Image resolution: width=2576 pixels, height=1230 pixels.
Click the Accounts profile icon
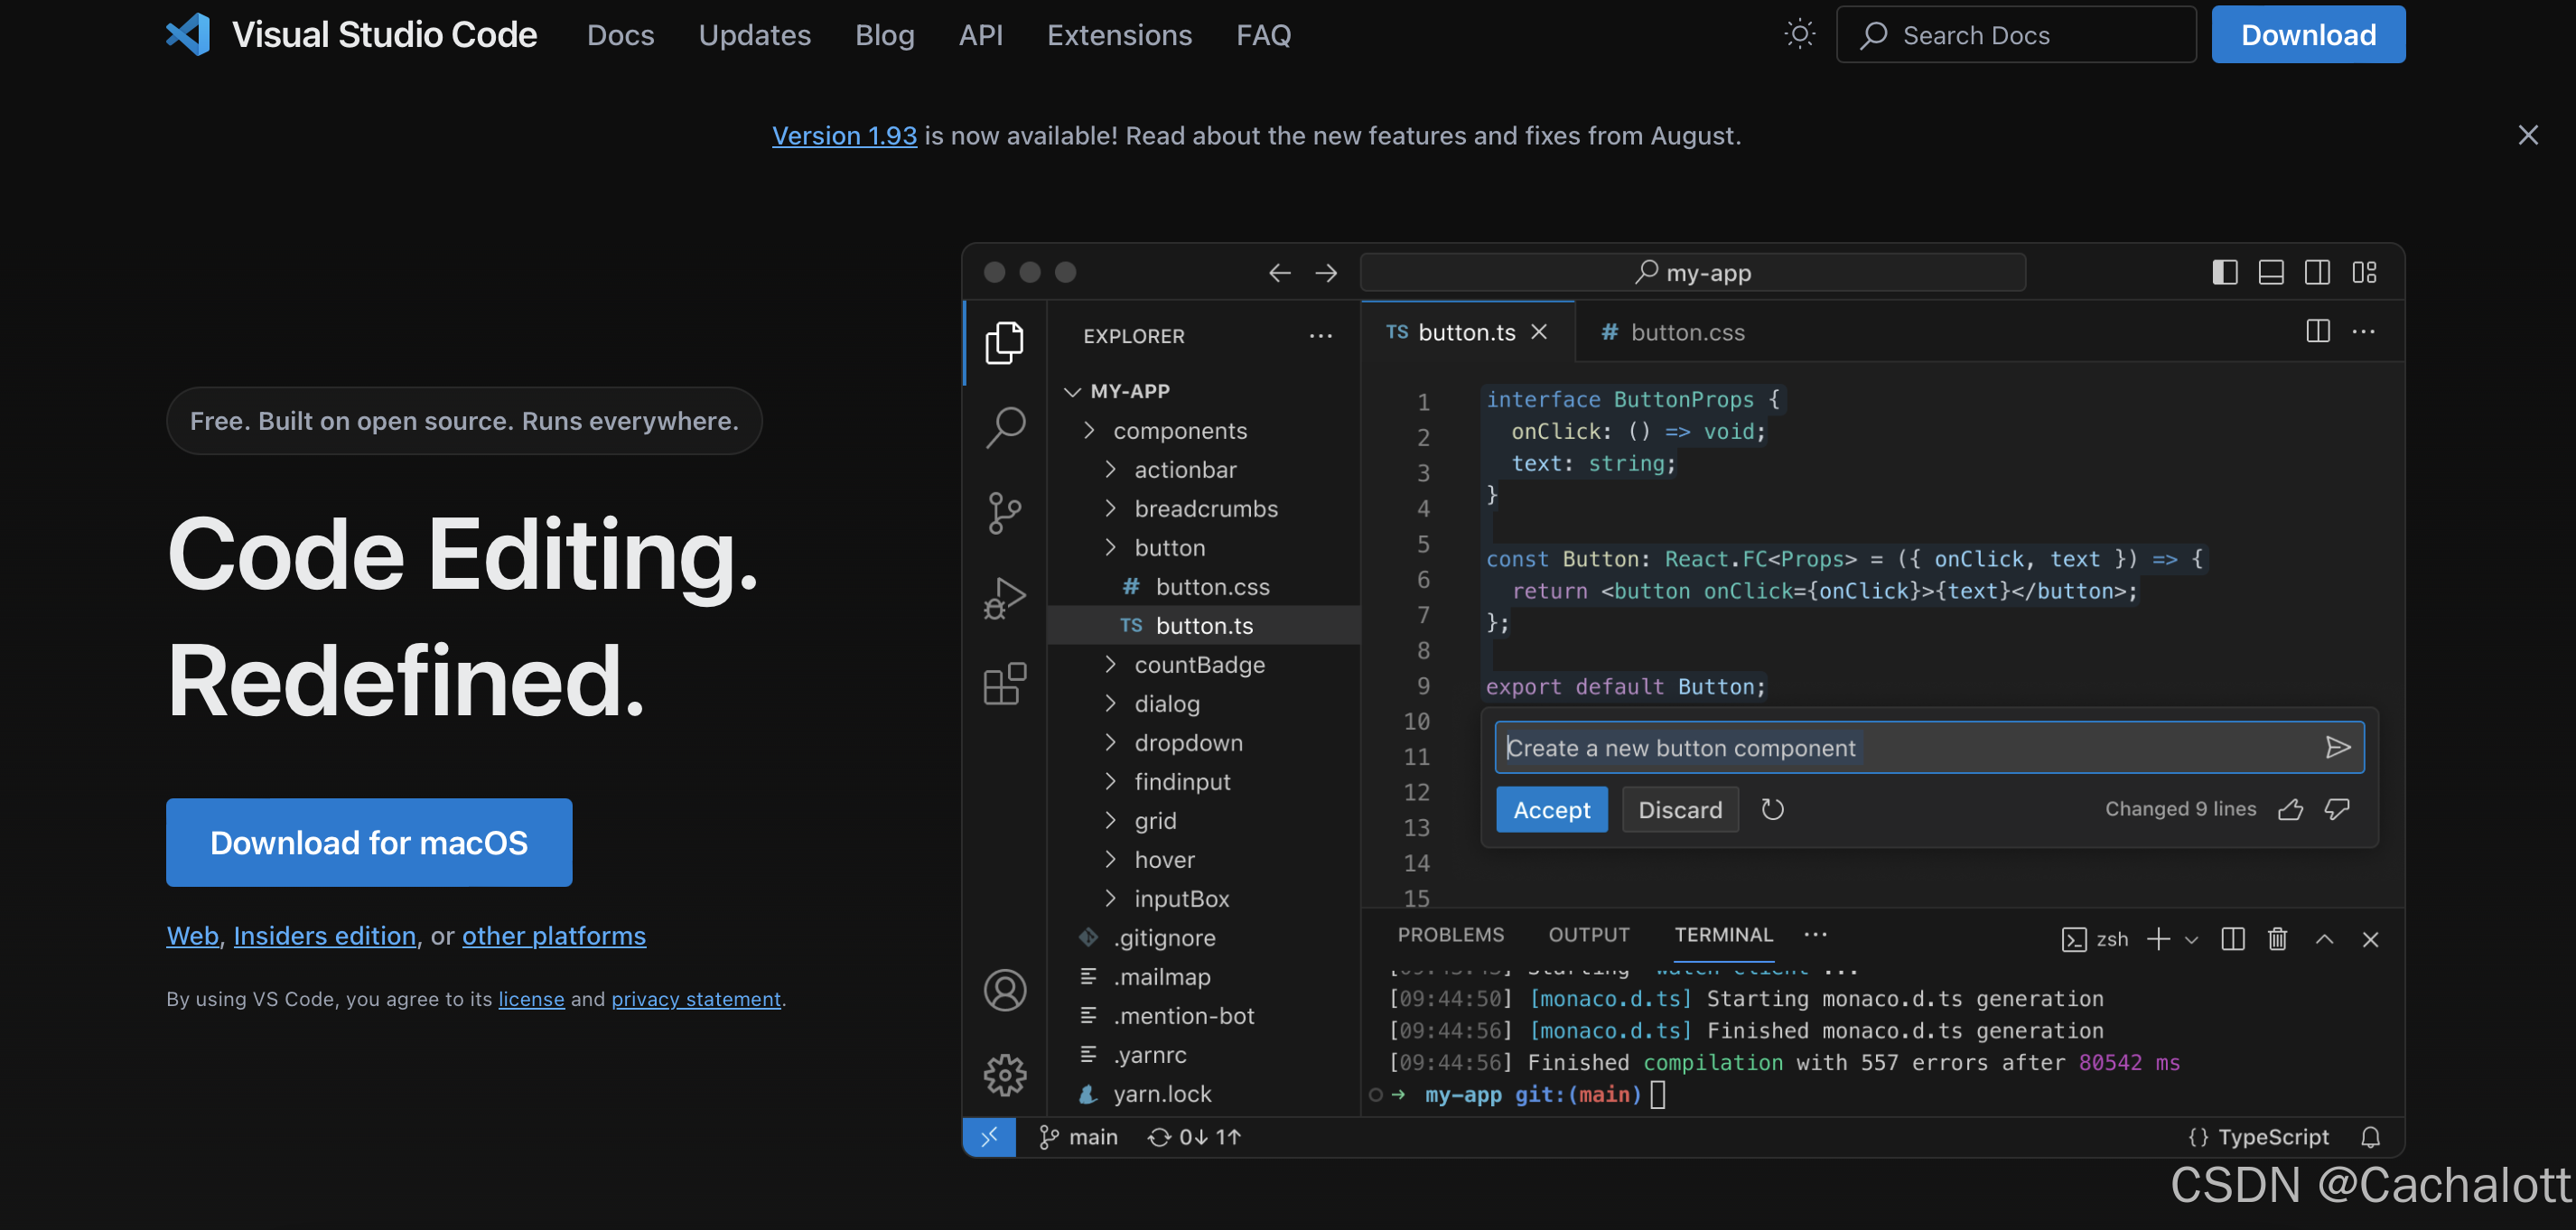[1004, 990]
